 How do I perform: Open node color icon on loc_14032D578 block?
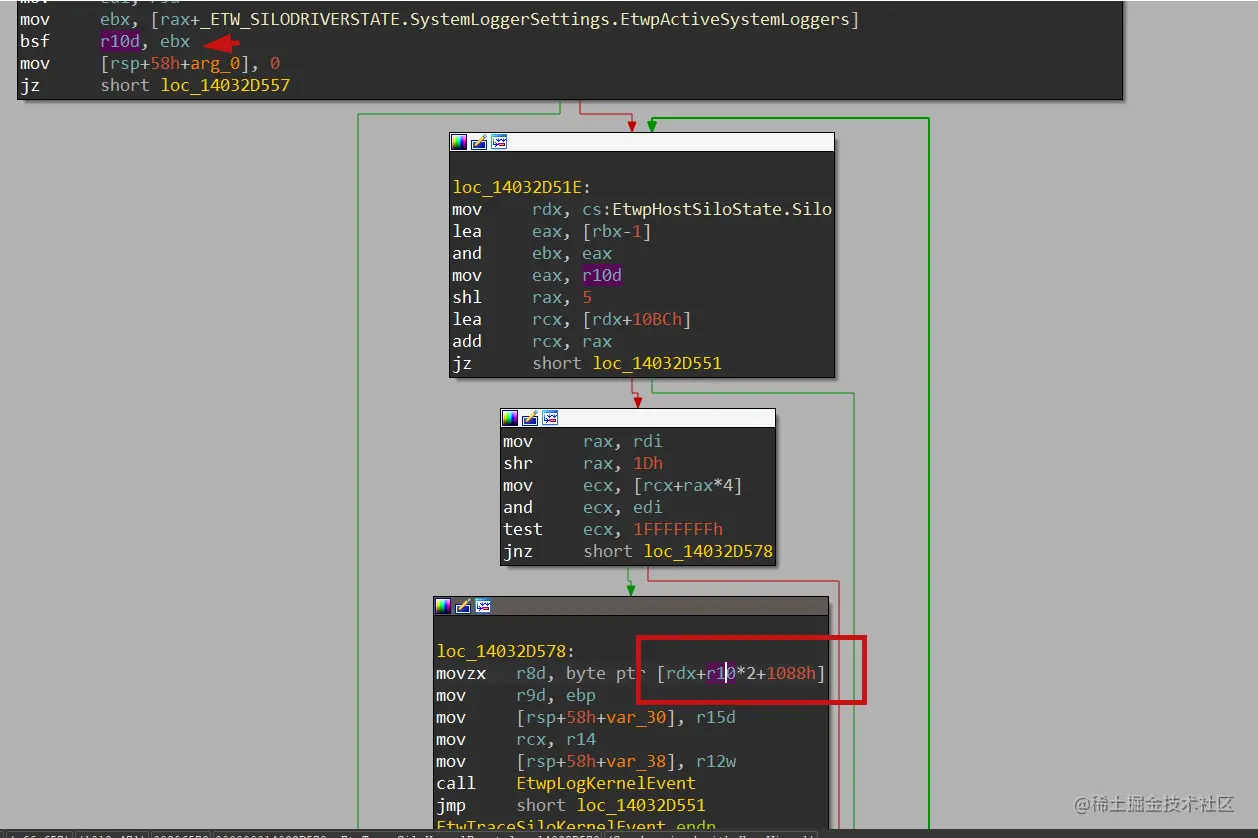tap(443, 606)
